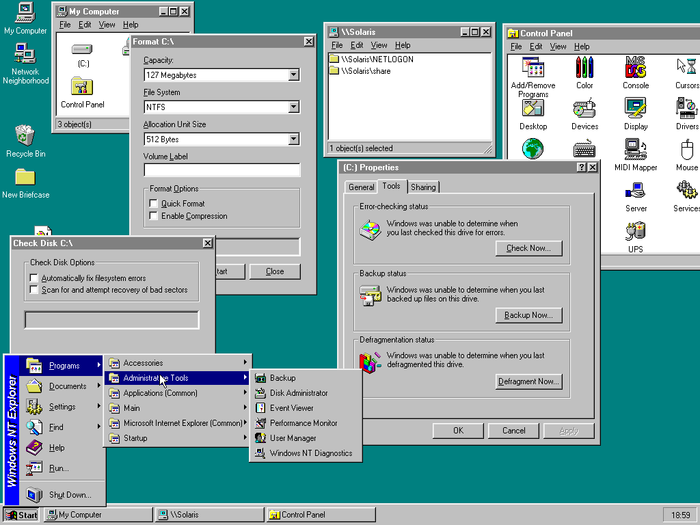700x525 pixels.
Task: Open the Color control panel icon
Action: pos(585,69)
